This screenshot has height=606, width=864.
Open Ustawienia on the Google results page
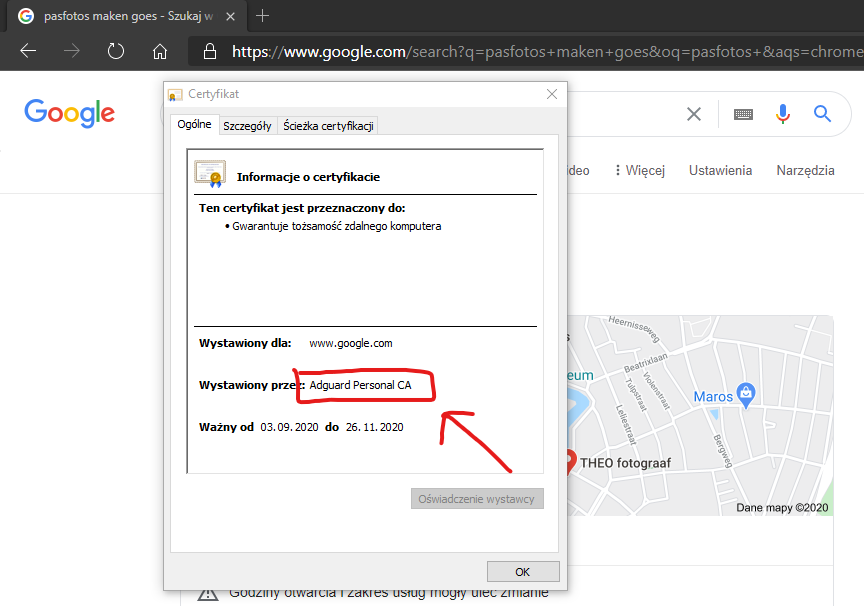point(720,170)
